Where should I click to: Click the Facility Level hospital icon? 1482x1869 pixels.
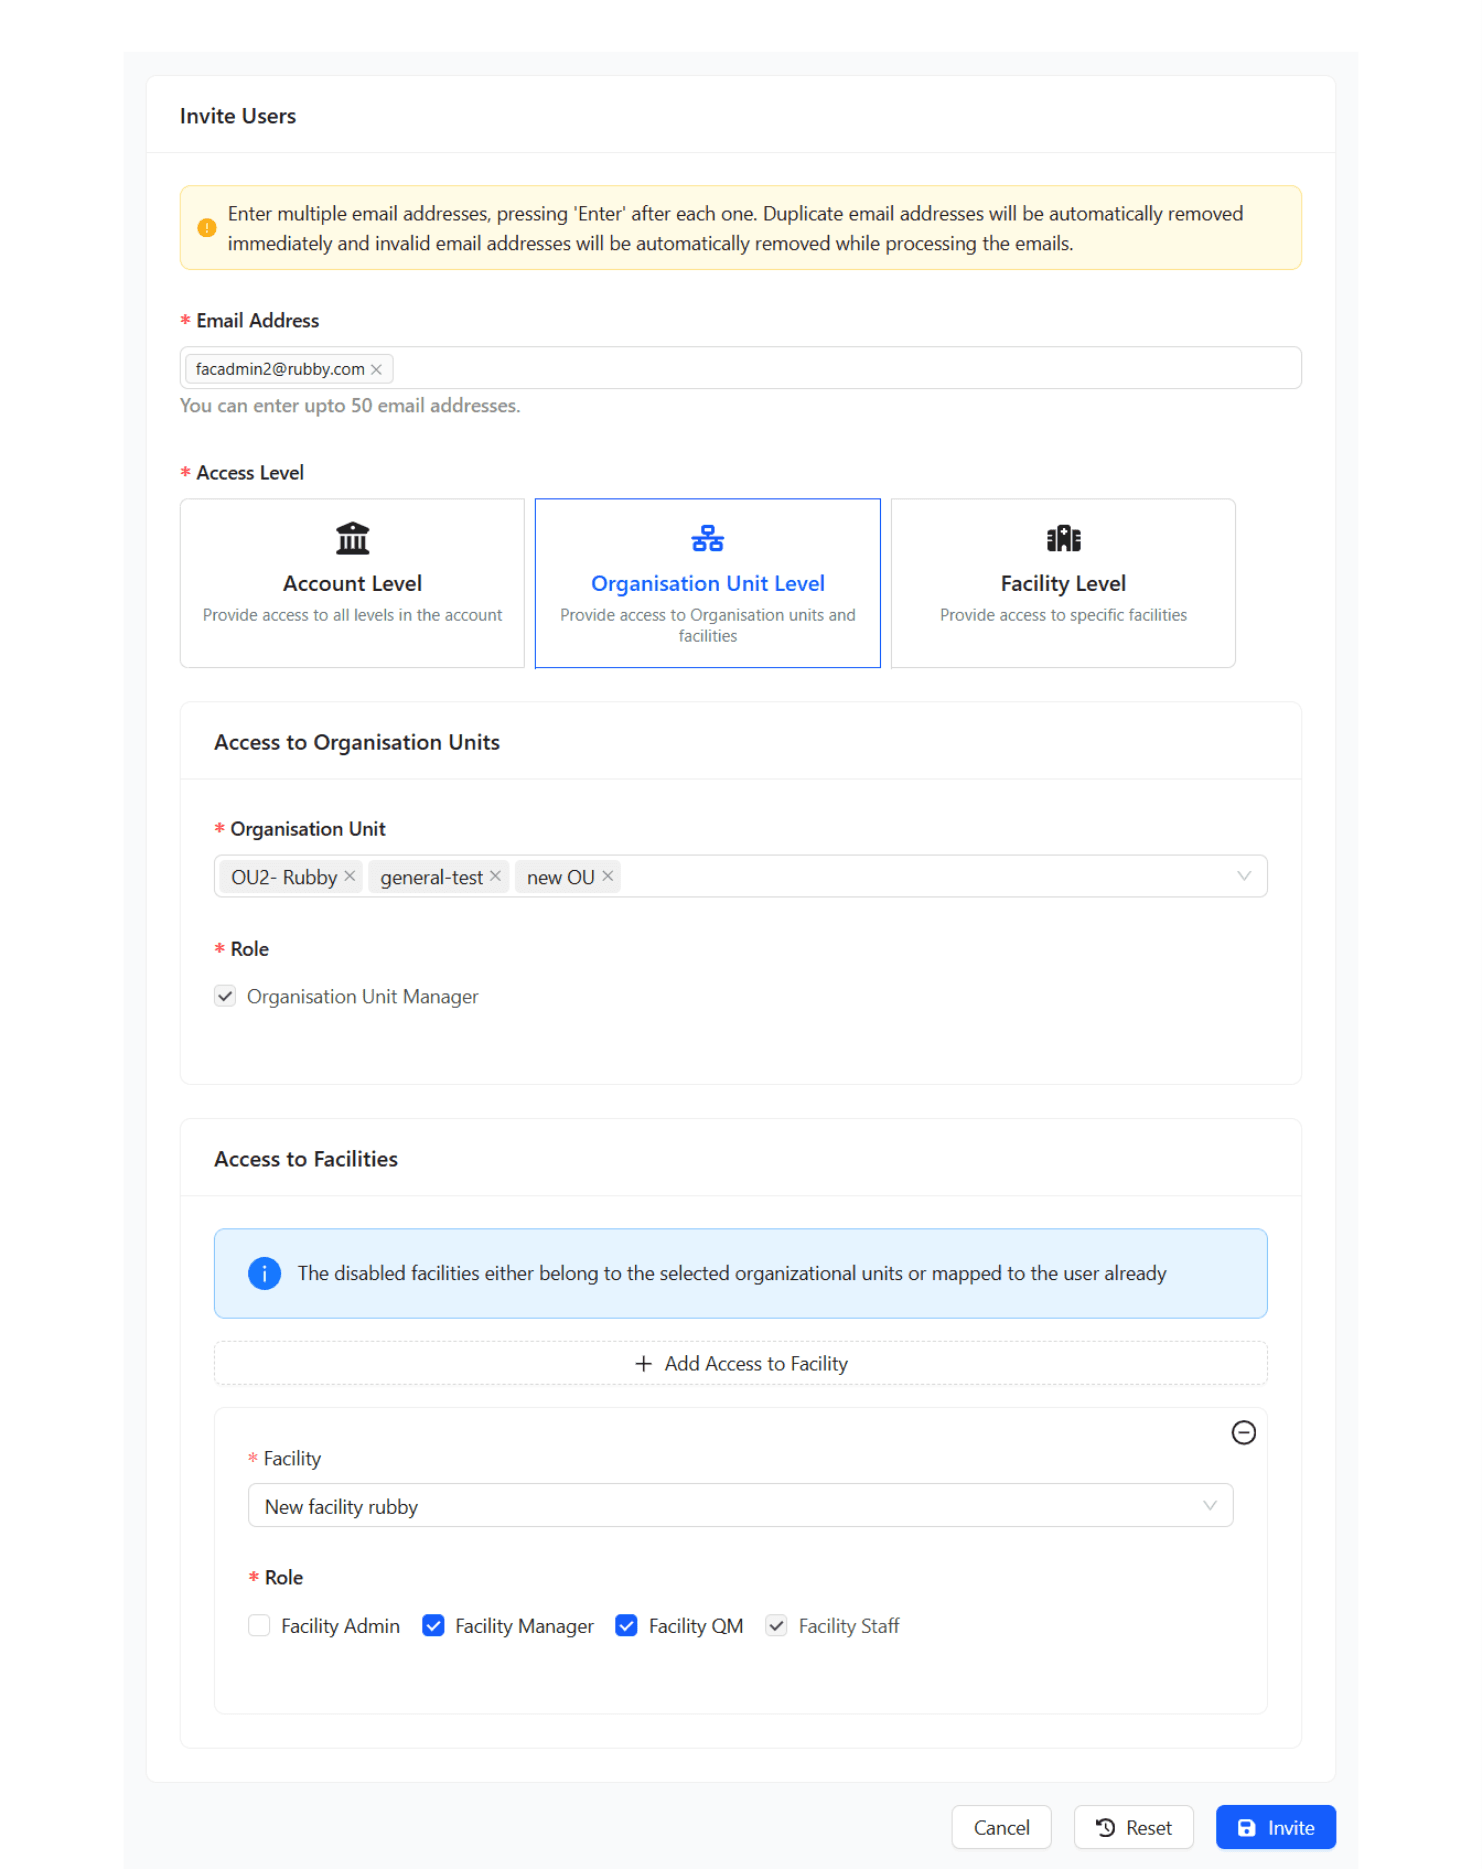1063,538
